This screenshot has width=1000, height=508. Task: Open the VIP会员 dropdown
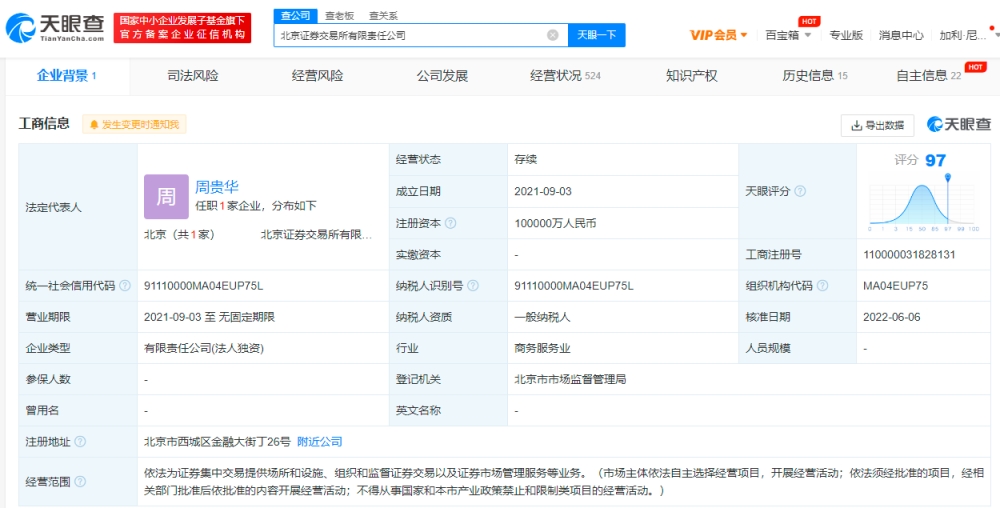pyautogui.click(x=719, y=35)
